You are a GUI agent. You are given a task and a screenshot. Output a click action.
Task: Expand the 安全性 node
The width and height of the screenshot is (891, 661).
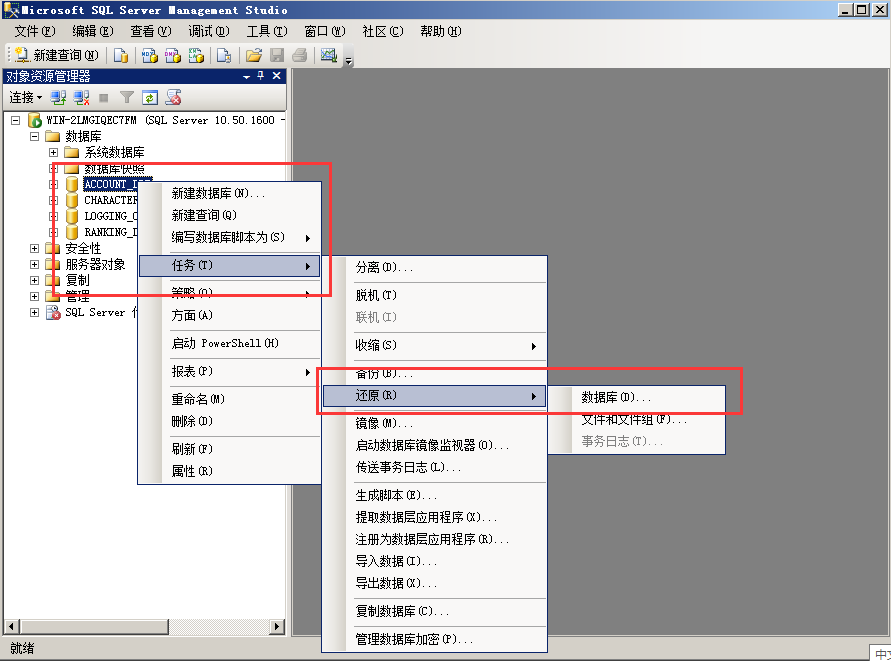tap(35, 248)
